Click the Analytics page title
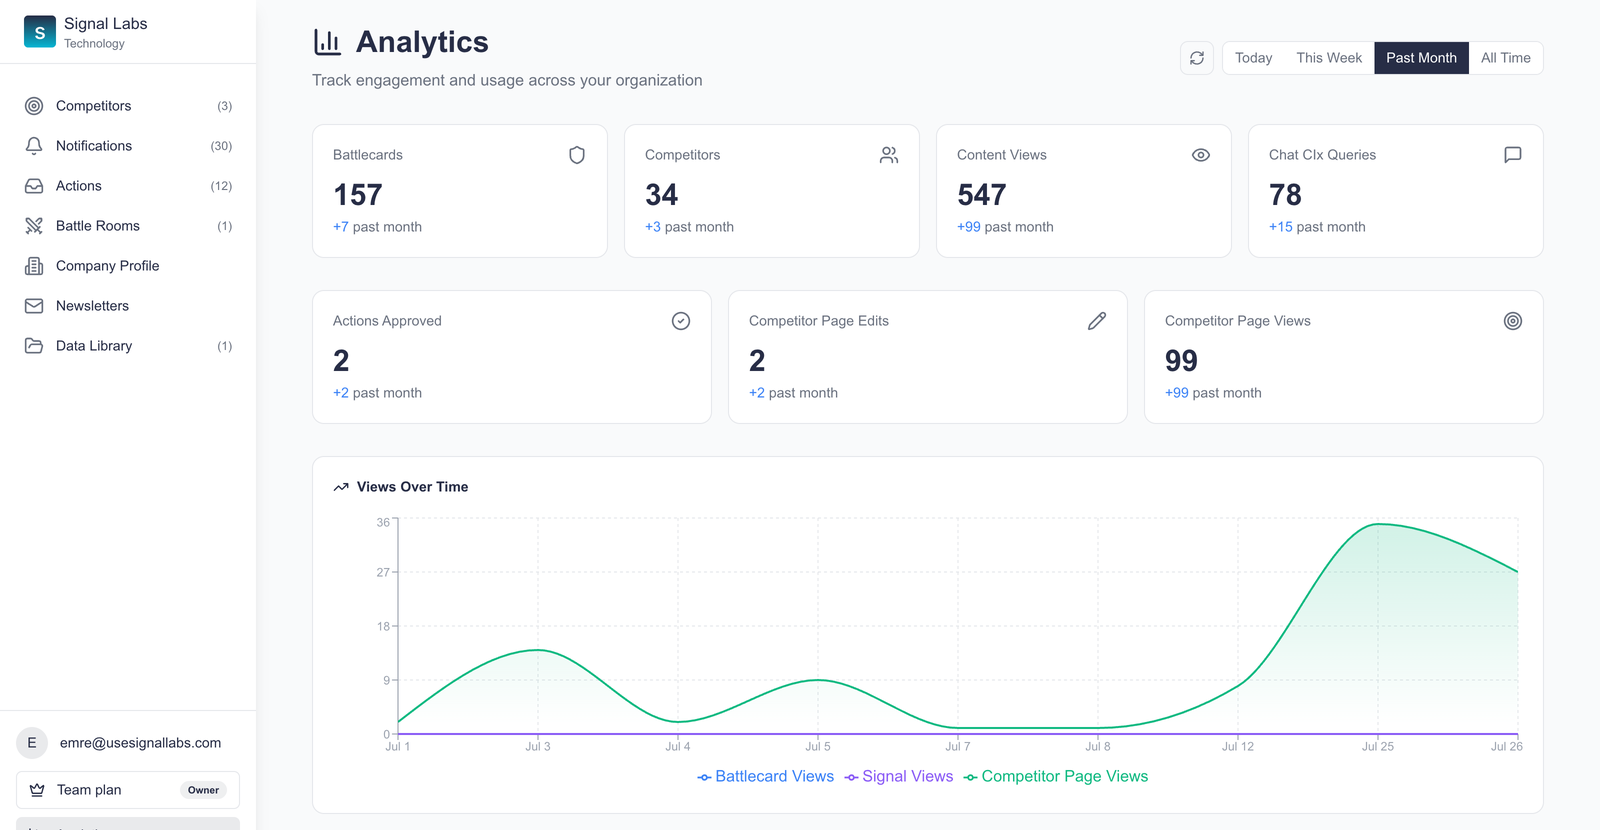 [422, 42]
